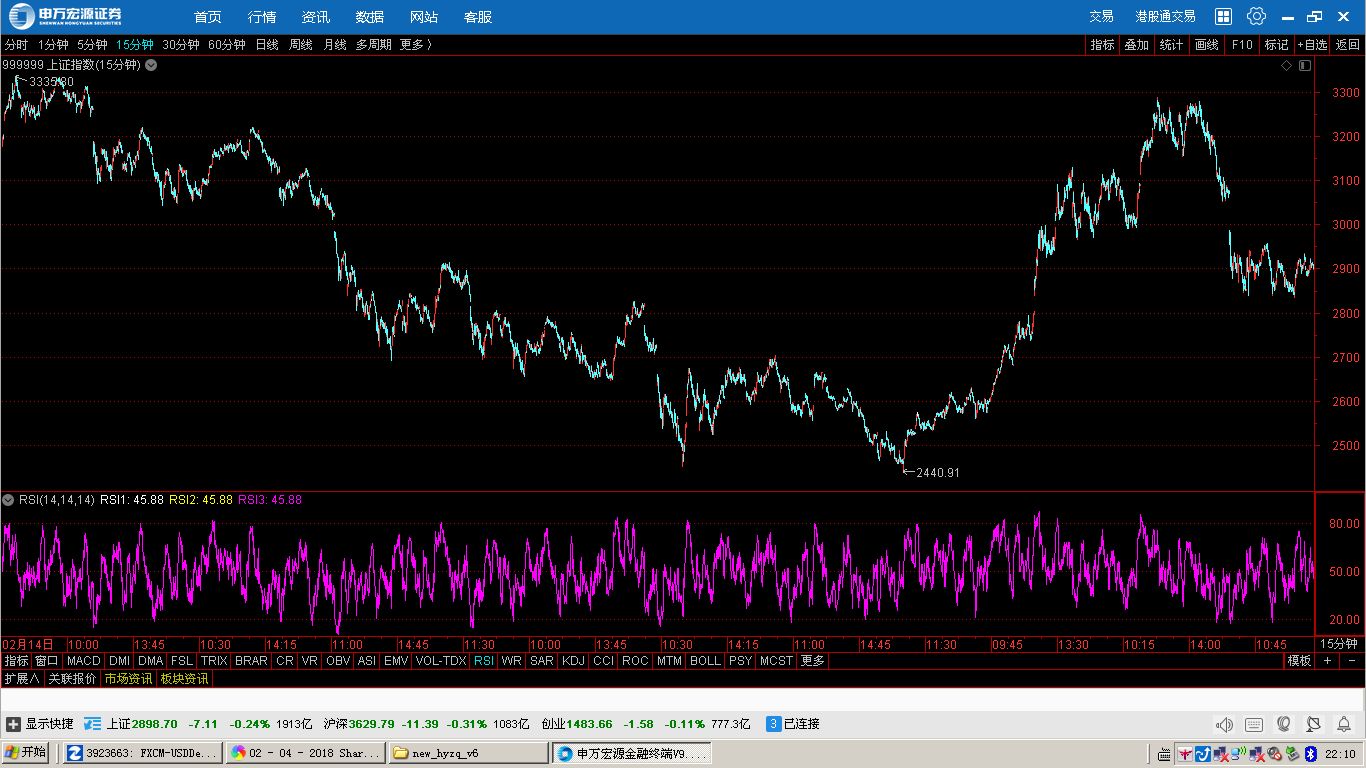Click the plus icon beside 显示快捷
Screen dimensions: 1366x768
point(13,724)
